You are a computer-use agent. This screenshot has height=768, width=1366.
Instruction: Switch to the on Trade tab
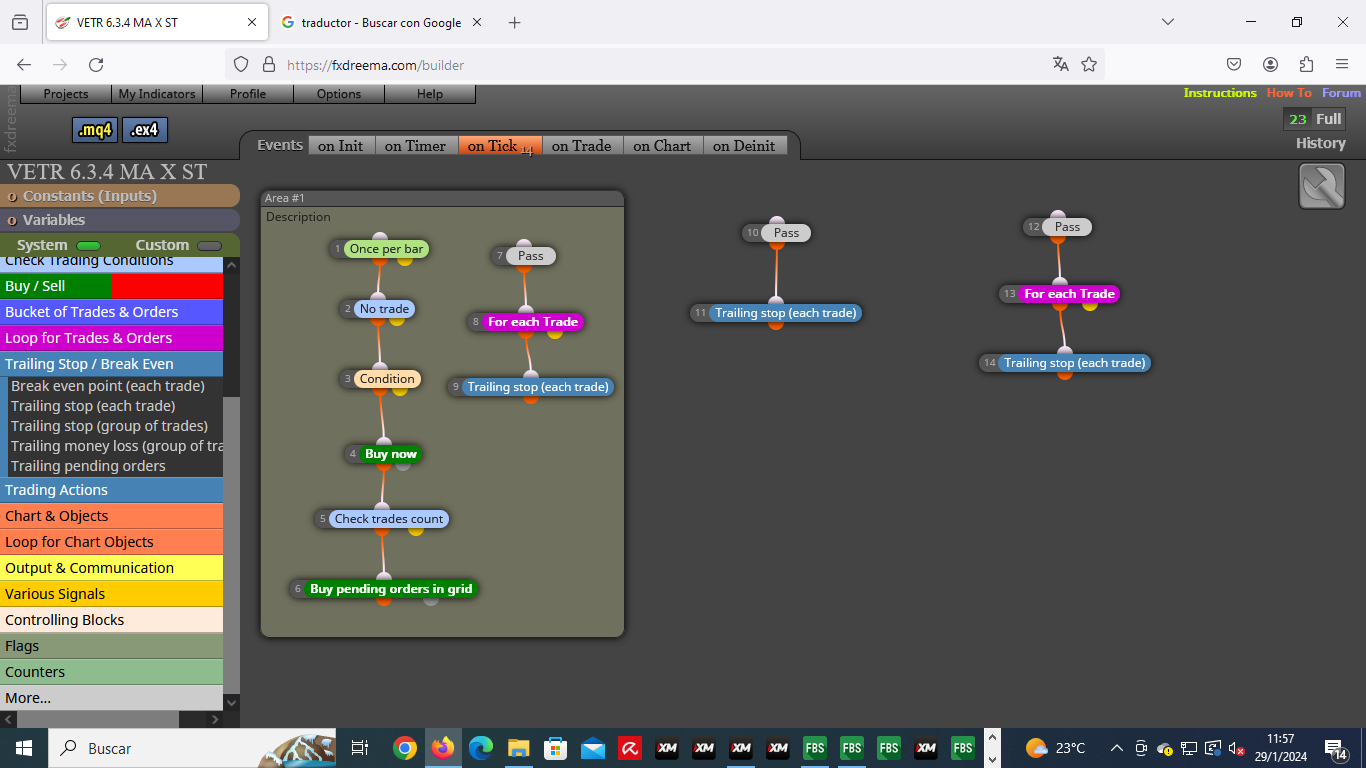pos(581,146)
